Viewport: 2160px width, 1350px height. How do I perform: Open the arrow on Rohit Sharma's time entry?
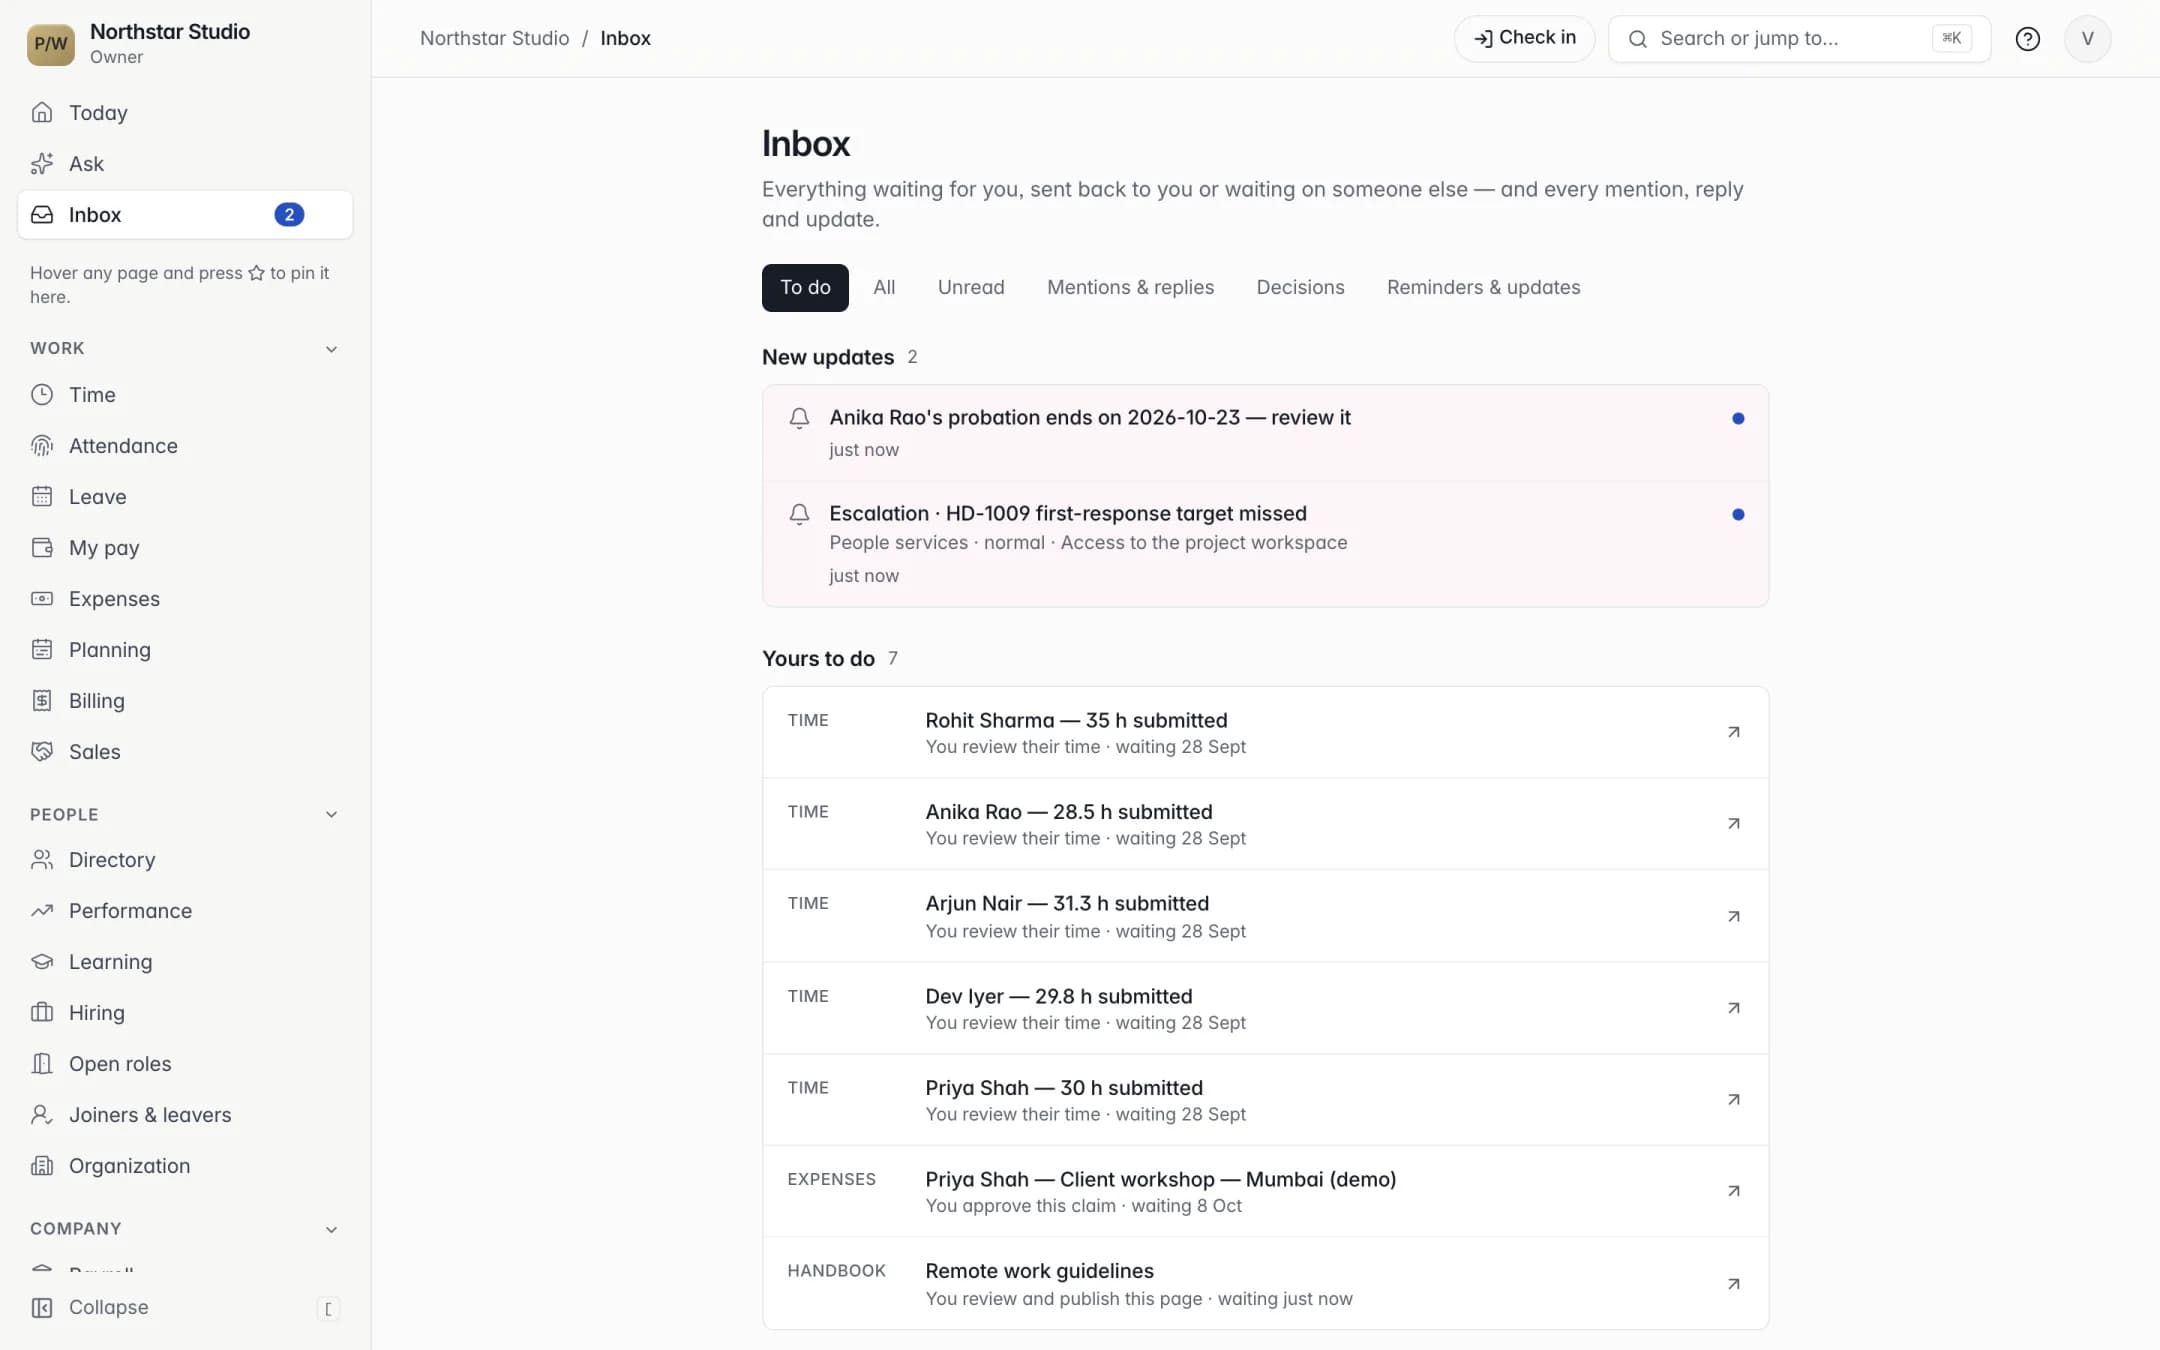click(1734, 732)
